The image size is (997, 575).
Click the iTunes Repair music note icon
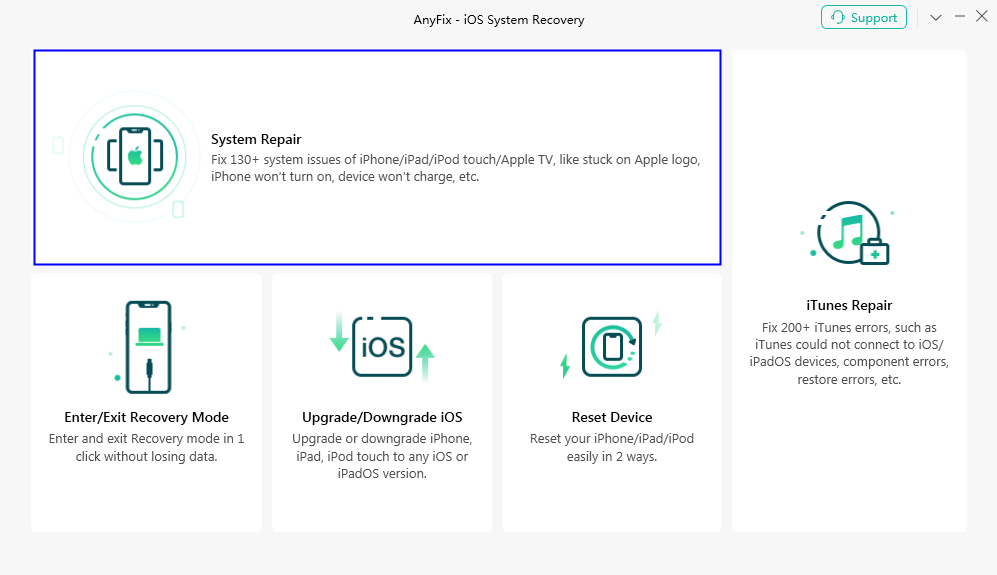[849, 233]
